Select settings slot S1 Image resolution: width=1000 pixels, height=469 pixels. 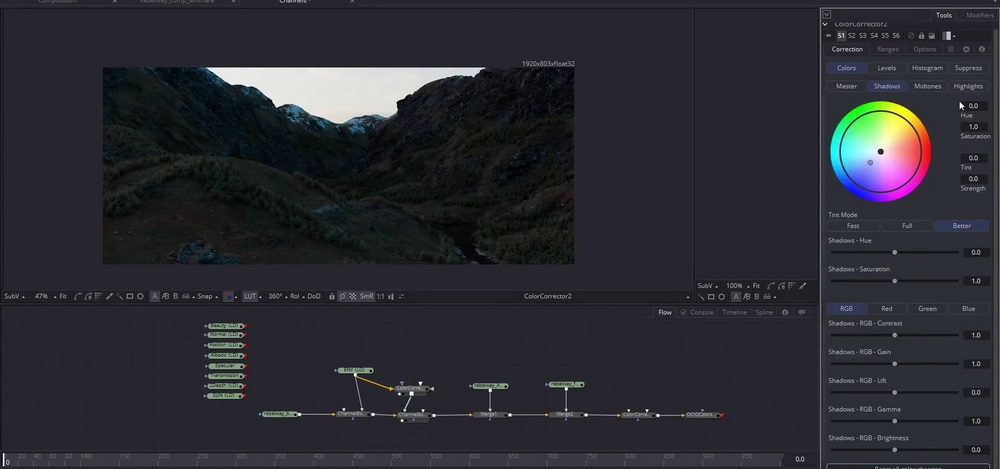[x=841, y=36]
